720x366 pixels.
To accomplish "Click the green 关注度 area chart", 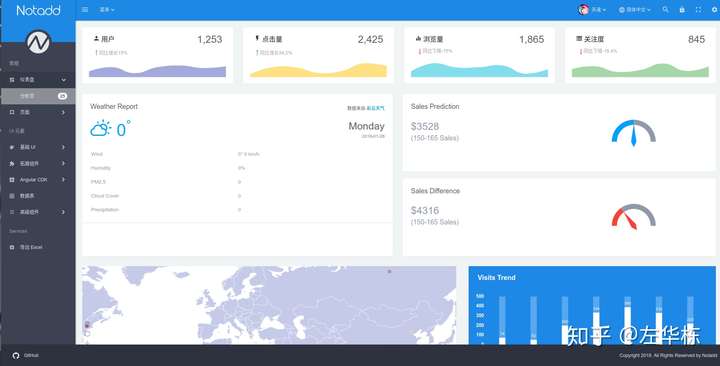I will pos(640,70).
